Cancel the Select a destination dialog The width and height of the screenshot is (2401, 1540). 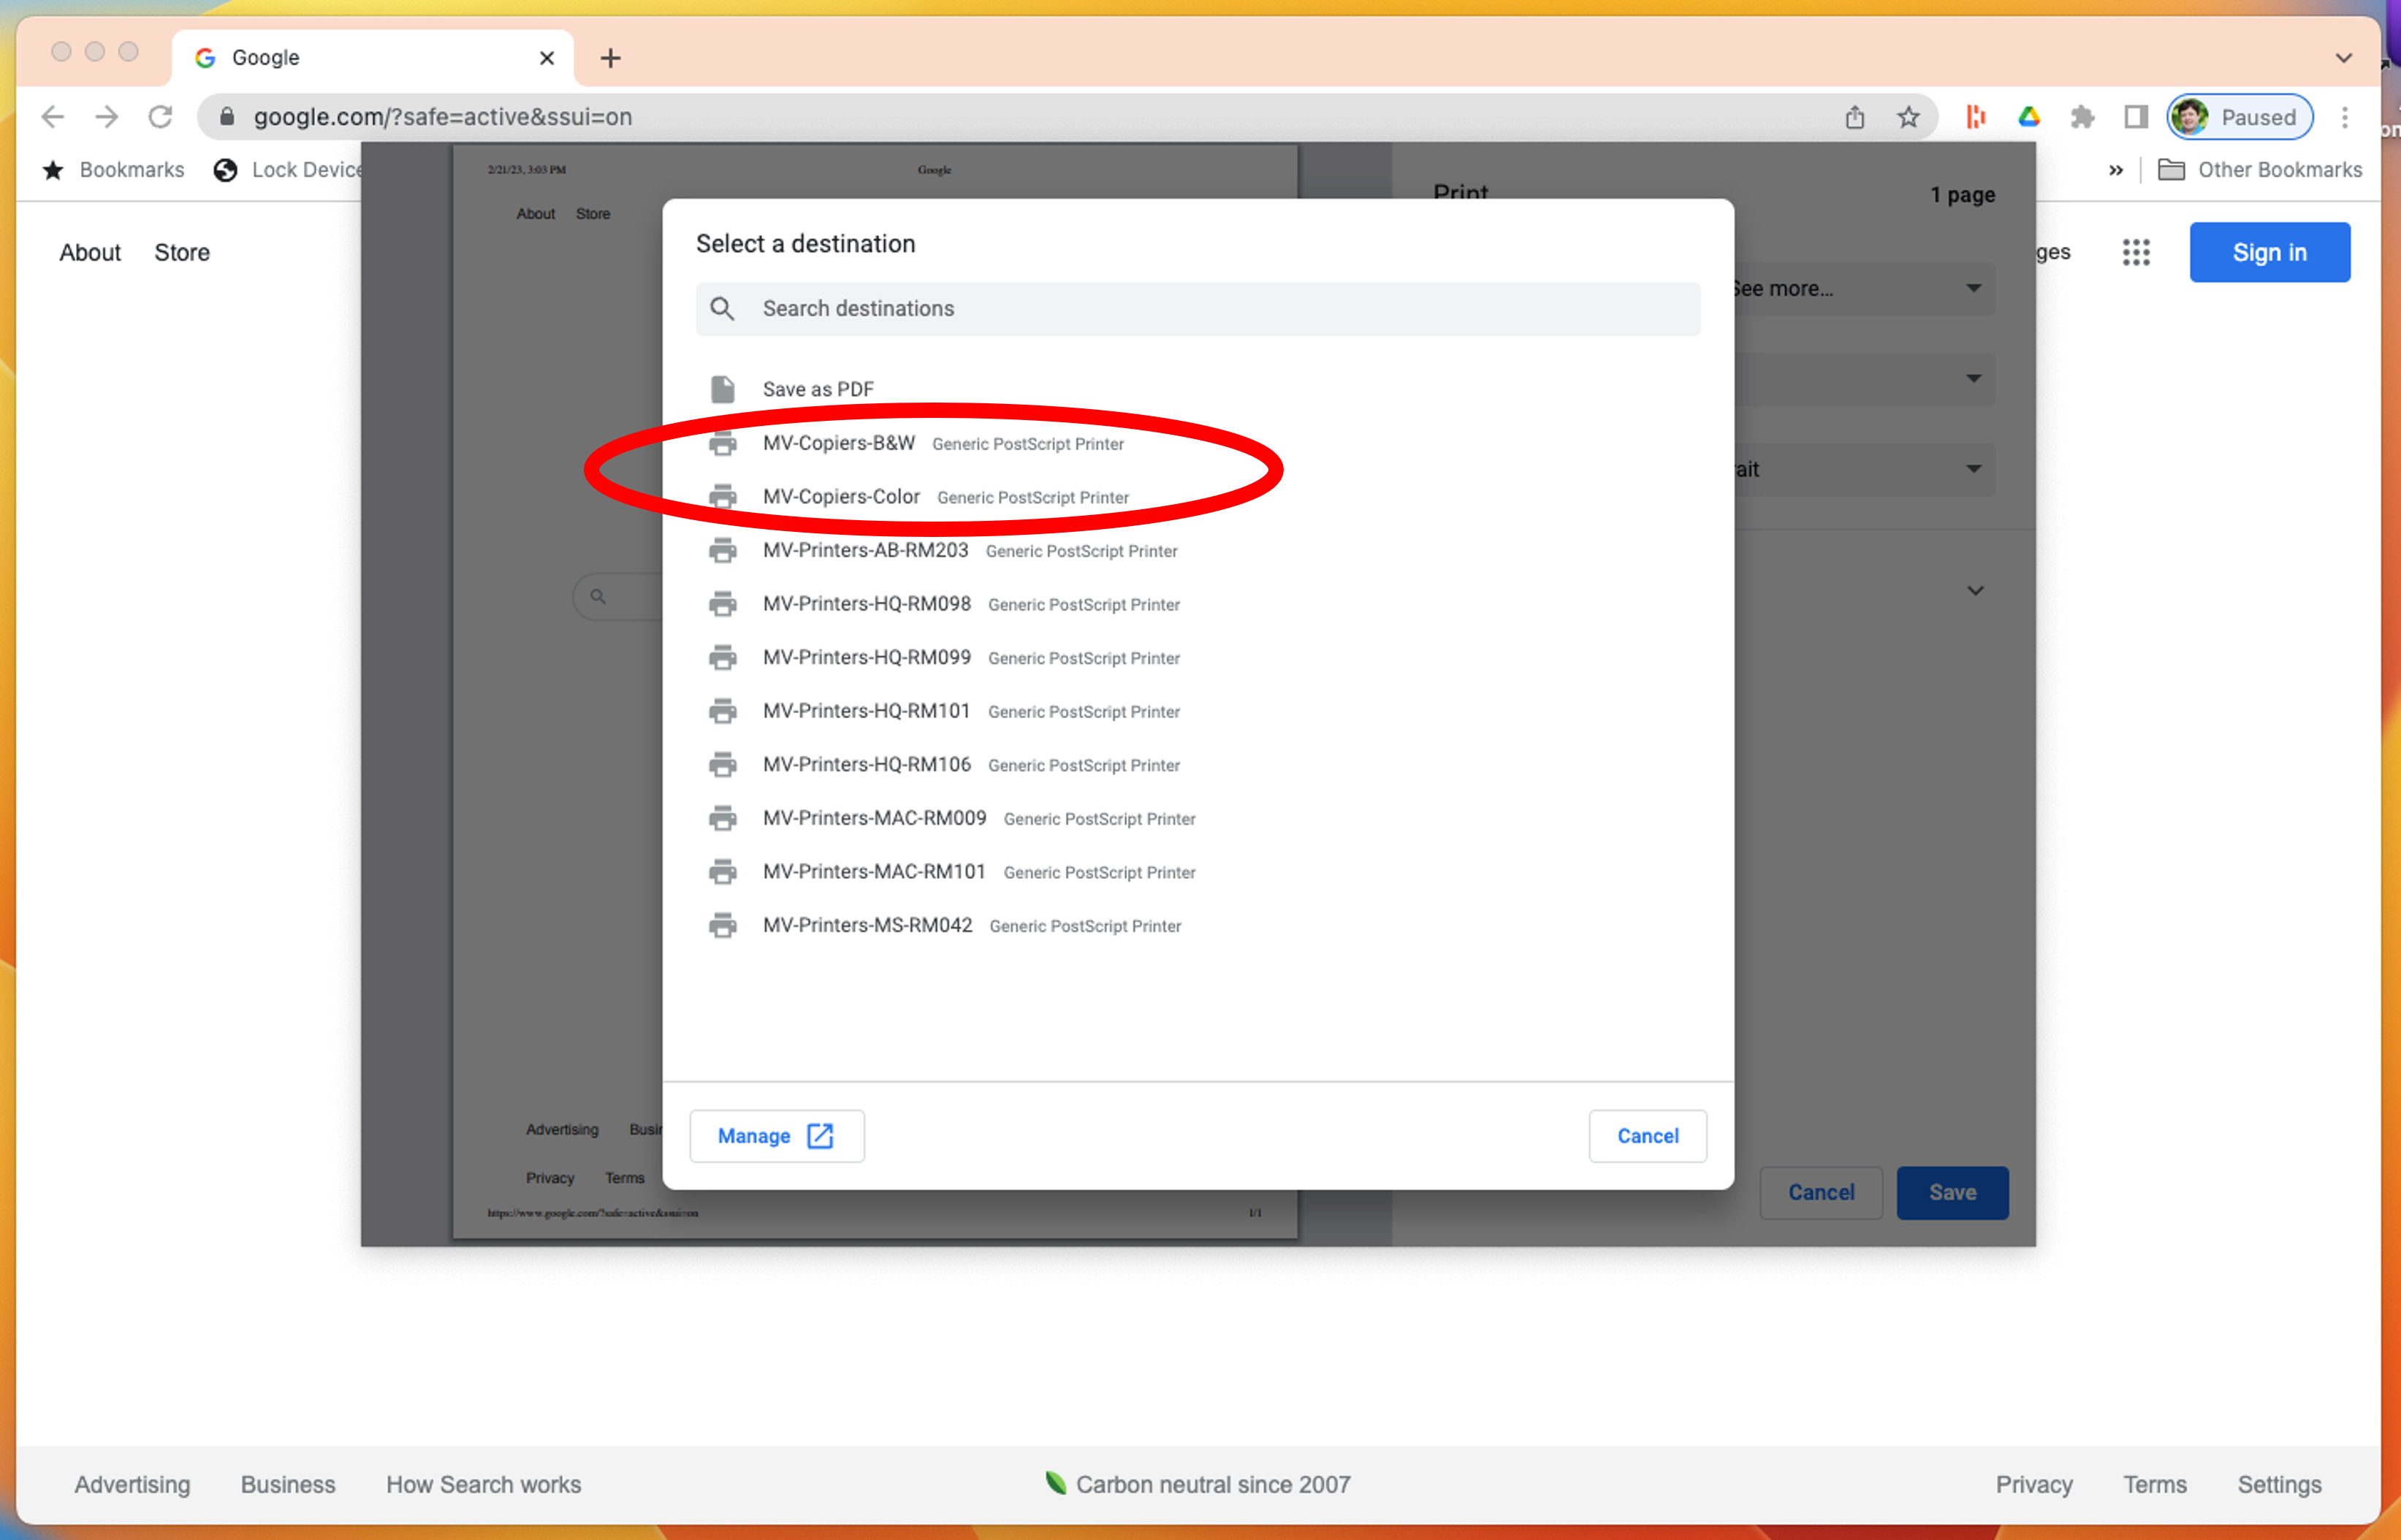click(1647, 1135)
